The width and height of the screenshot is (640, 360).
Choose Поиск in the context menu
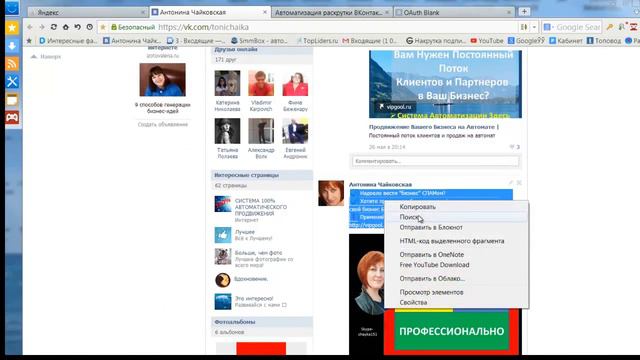456,217
